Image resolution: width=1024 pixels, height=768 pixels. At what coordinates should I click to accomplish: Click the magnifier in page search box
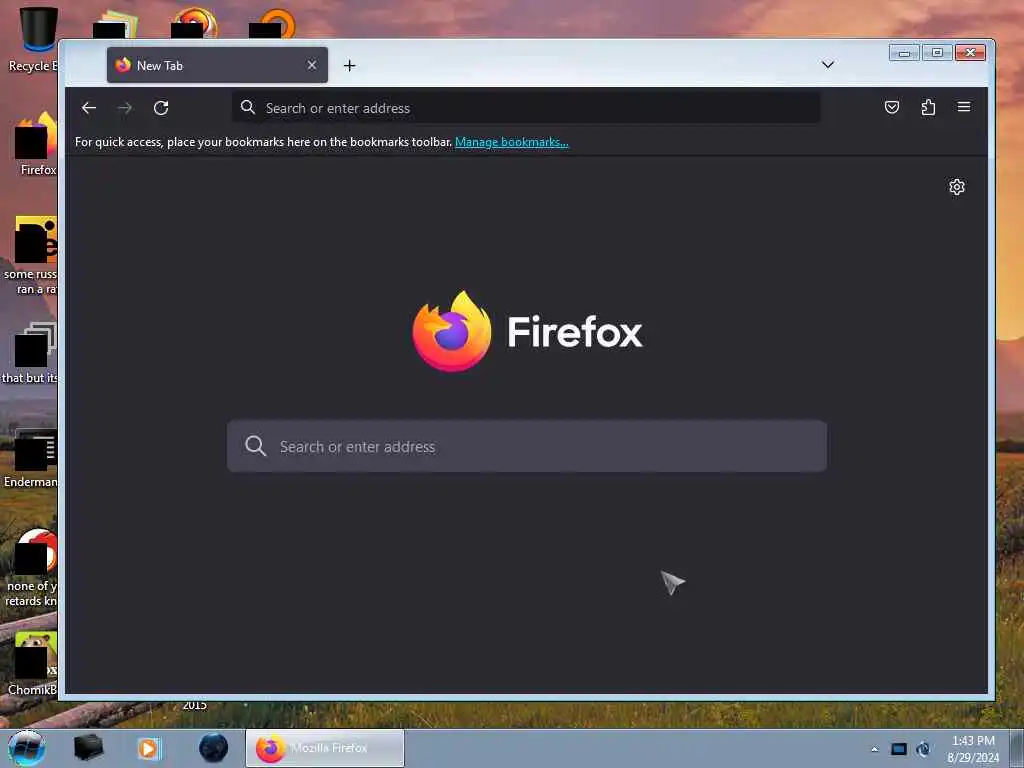(x=255, y=446)
